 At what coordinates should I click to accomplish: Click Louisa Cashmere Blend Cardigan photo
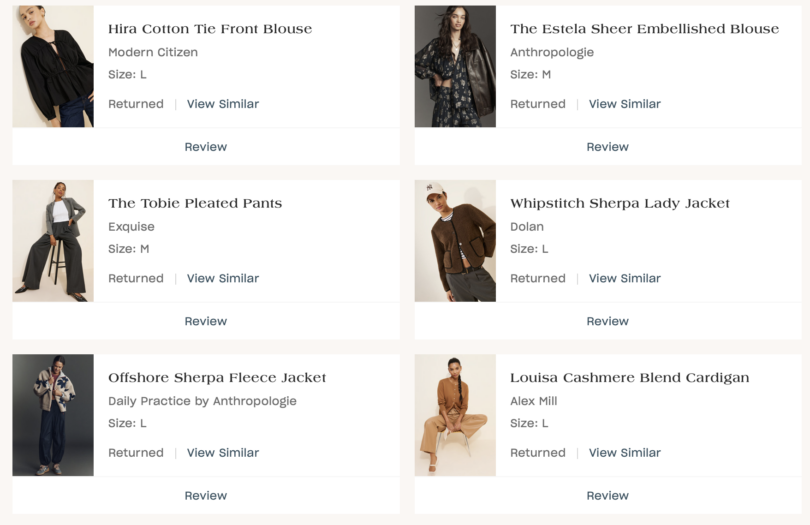[455, 415]
